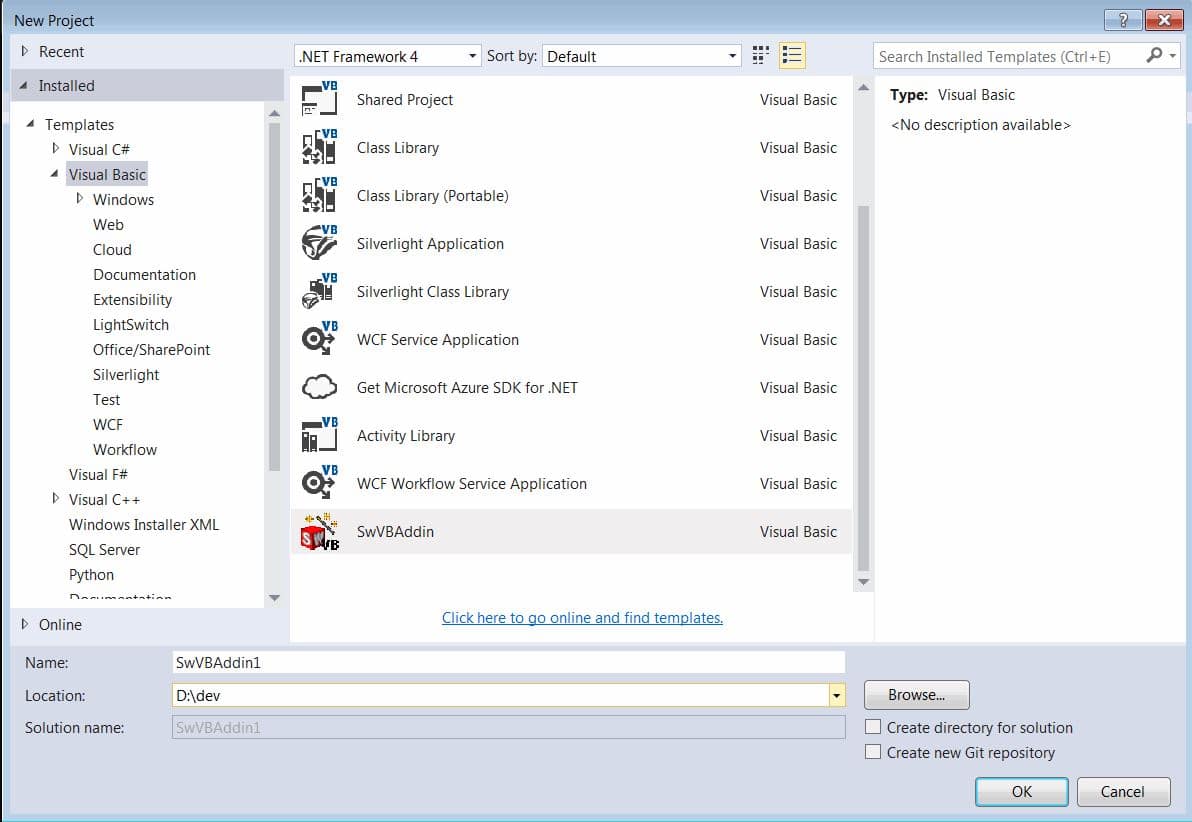Select Windows Installer XML node
Viewport: 1192px width, 822px height.
point(144,525)
